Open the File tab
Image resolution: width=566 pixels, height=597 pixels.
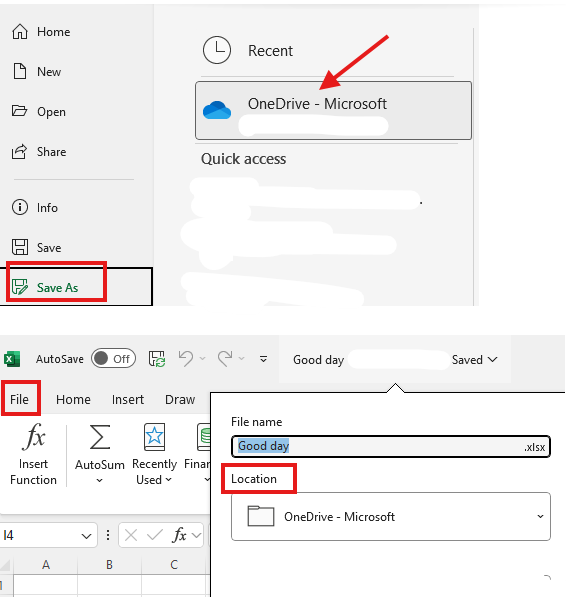pyautogui.click(x=19, y=399)
